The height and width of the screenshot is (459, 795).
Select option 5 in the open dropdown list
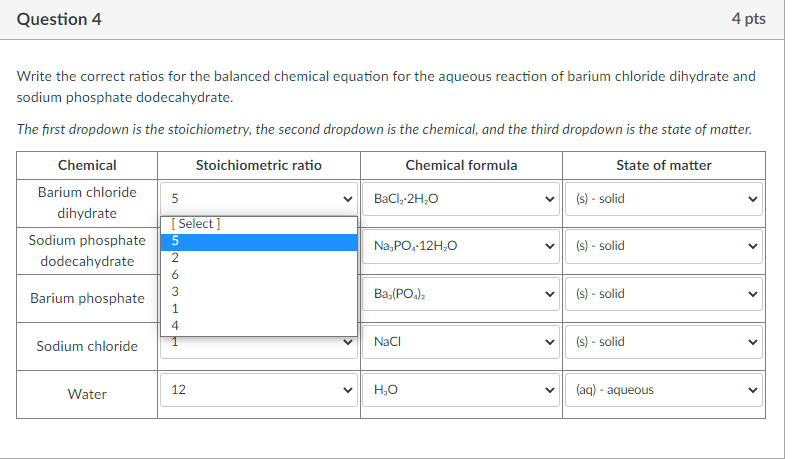click(x=257, y=241)
